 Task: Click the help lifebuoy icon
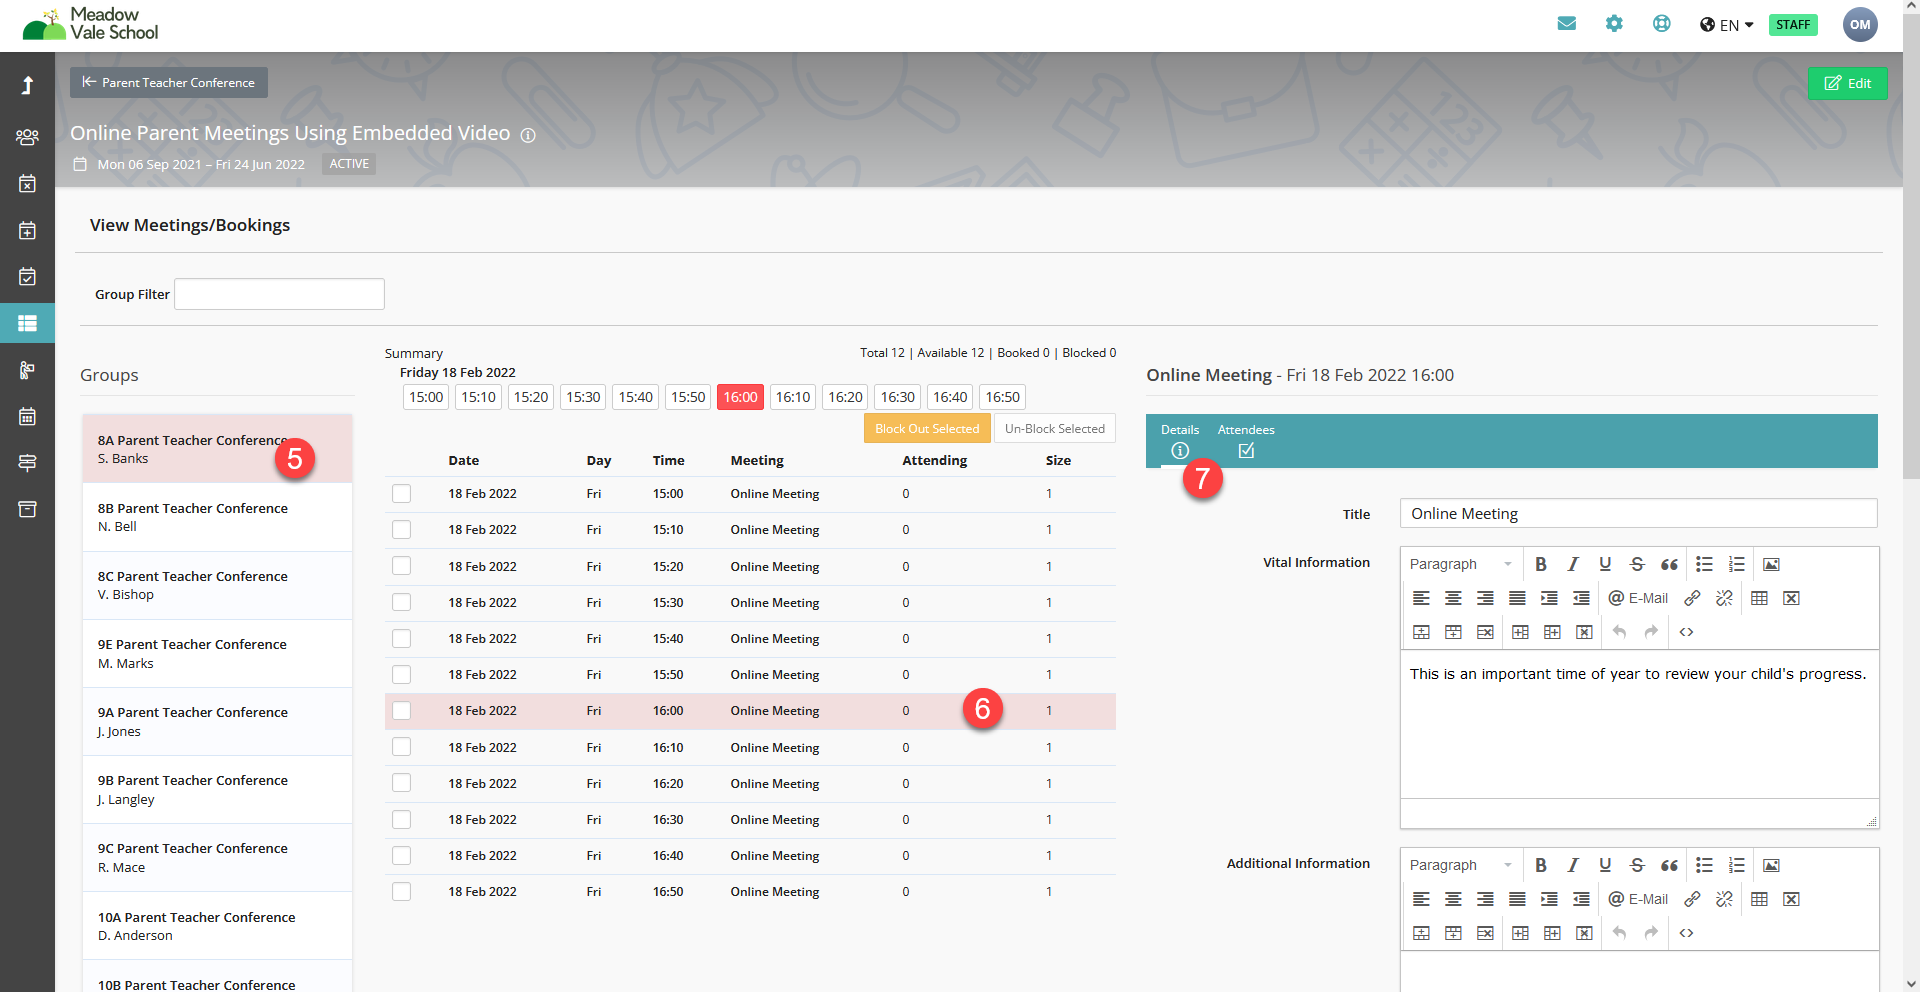[x=1661, y=24]
